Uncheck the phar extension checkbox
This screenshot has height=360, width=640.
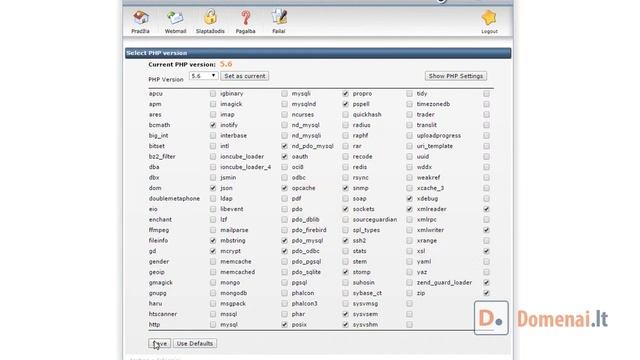point(346,314)
